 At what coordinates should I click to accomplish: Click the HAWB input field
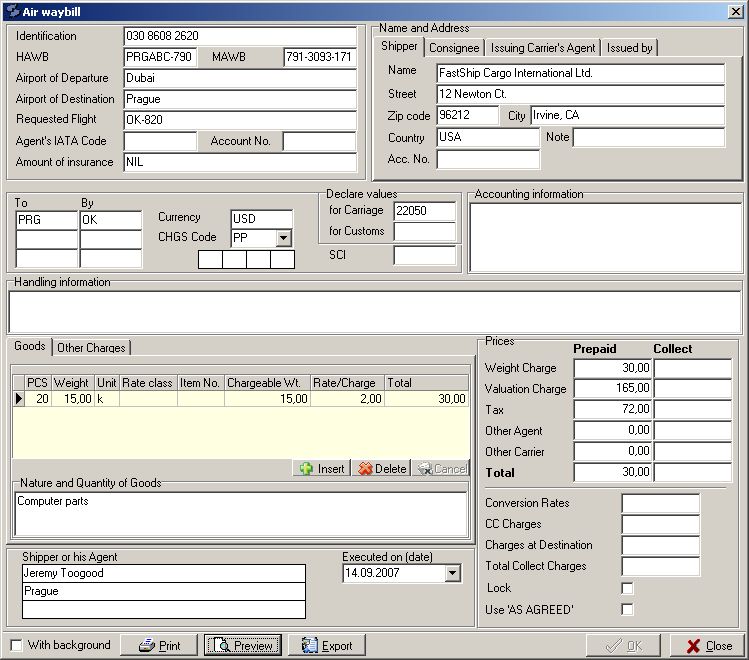tap(160, 57)
